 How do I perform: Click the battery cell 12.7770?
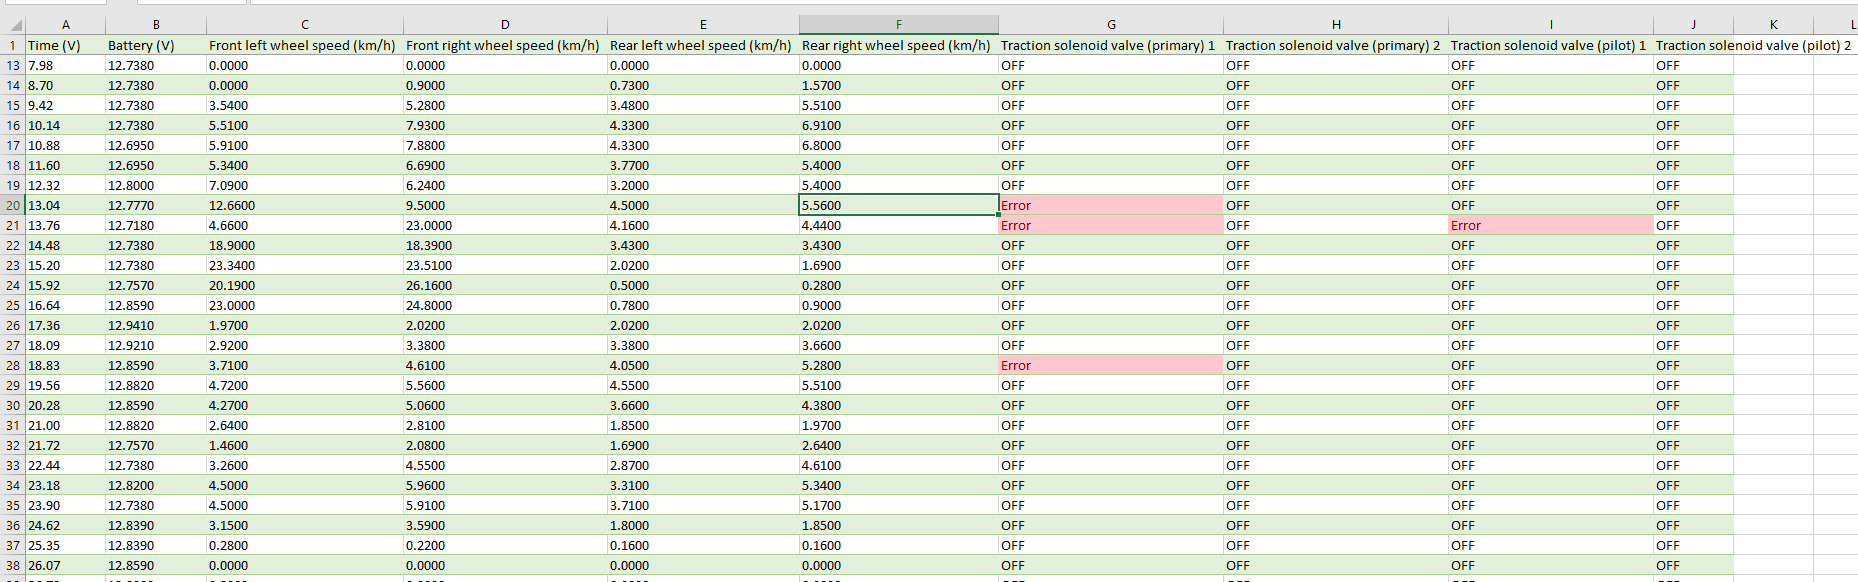(x=156, y=205)
